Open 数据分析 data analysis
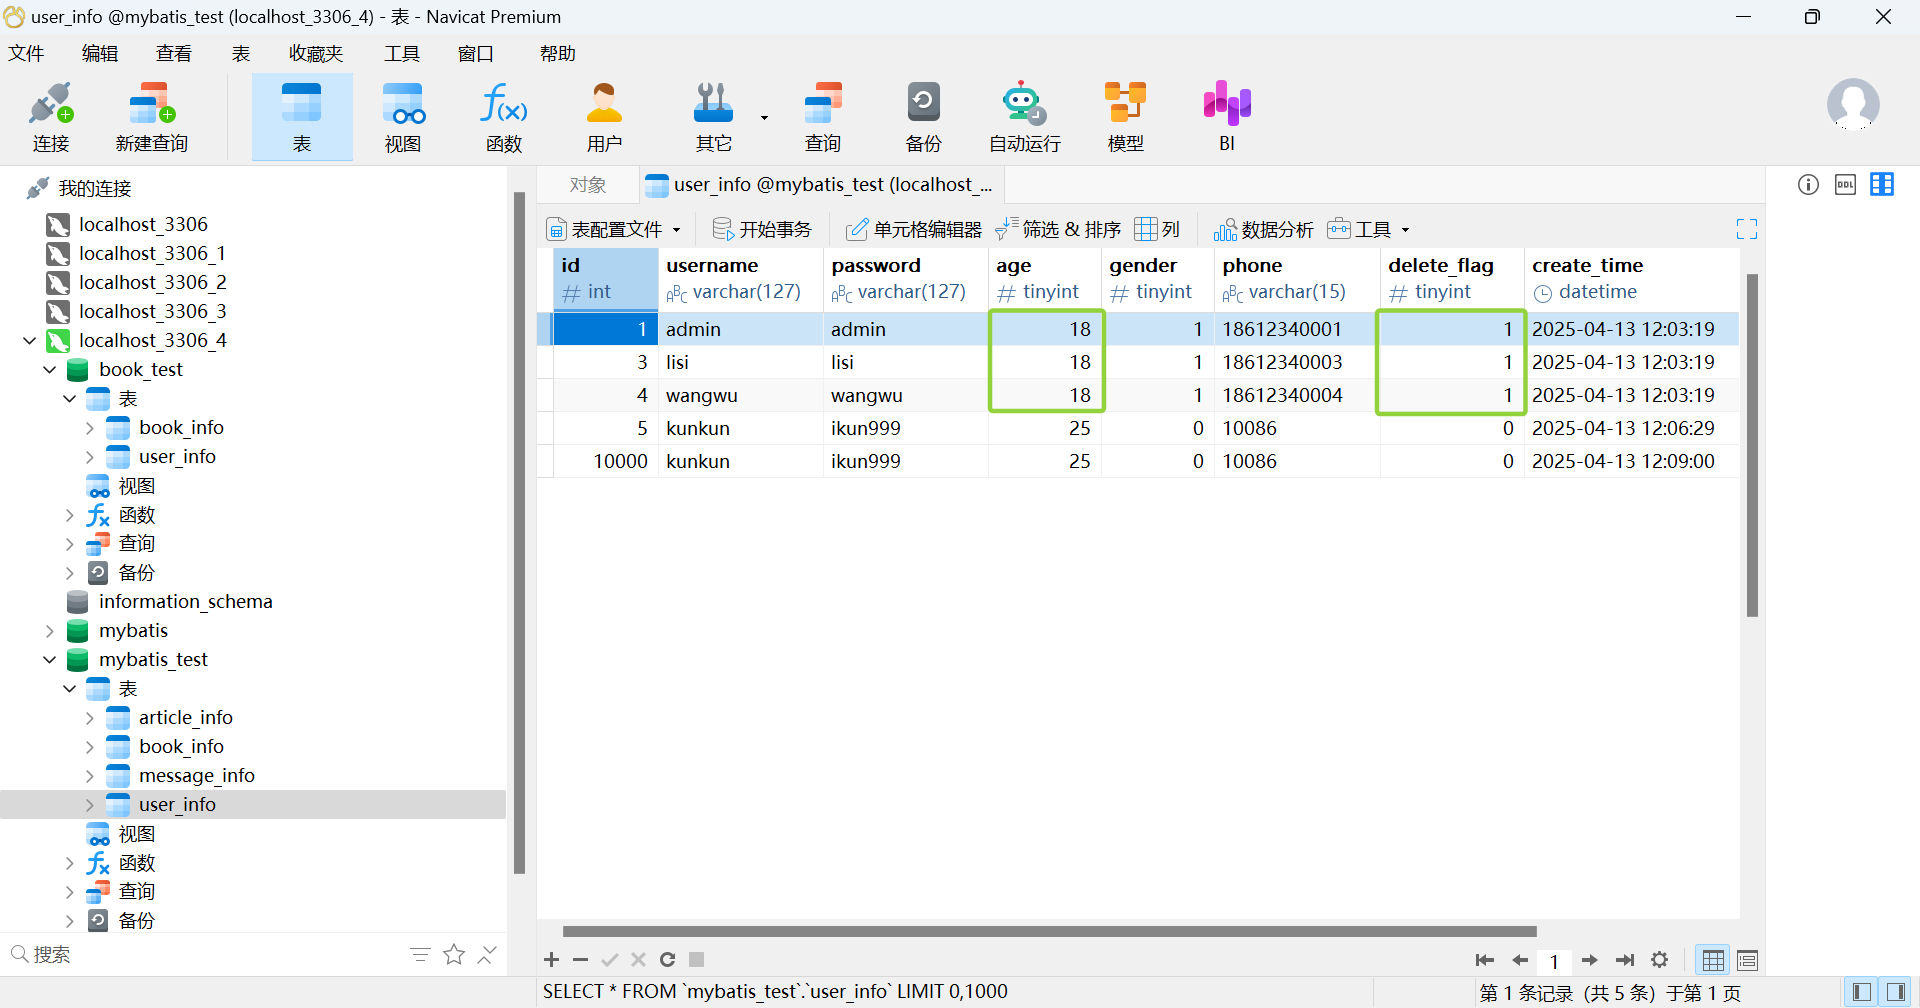The width and height of the screenshot is (1920, 1008). pos(1263,229)
